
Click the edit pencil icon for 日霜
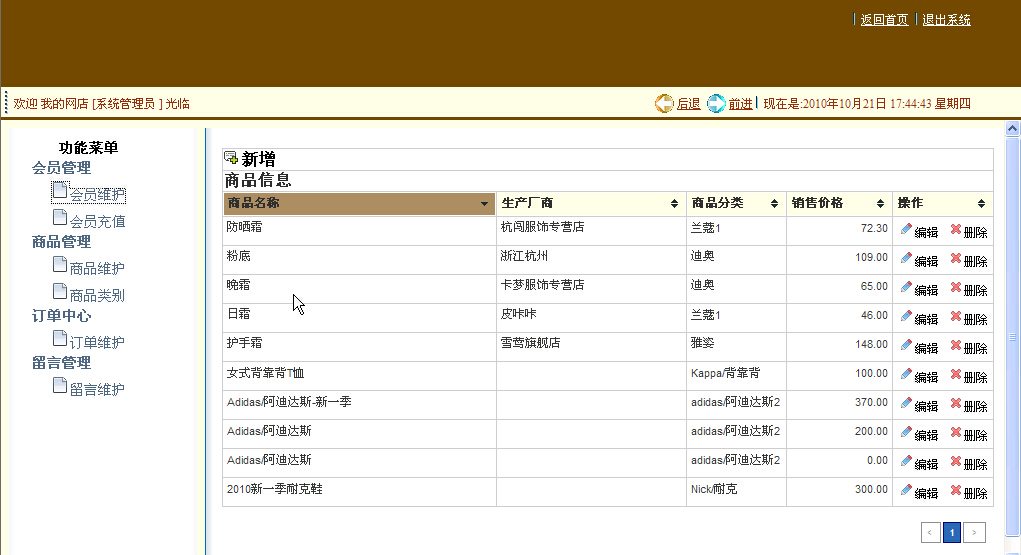[x=906, y=316]
